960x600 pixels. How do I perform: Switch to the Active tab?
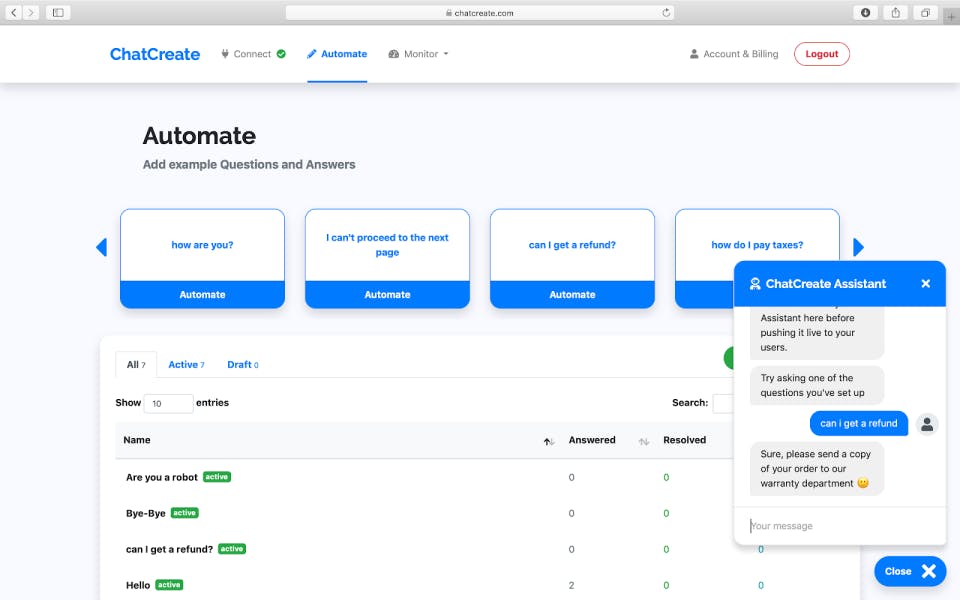pyautogui.click(x=186, y=365)
